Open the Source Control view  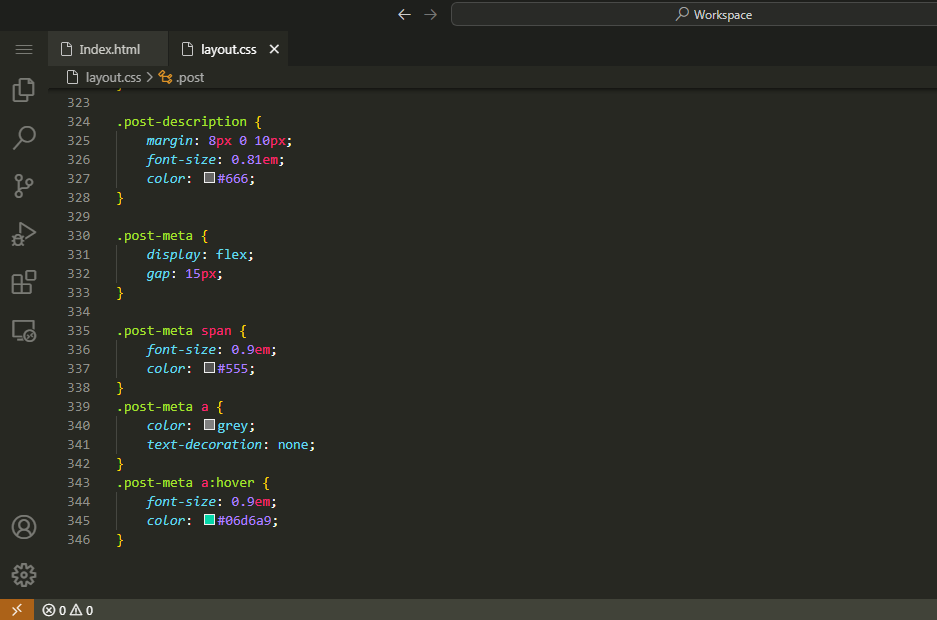pyautogui.click(x=24, y=186)
